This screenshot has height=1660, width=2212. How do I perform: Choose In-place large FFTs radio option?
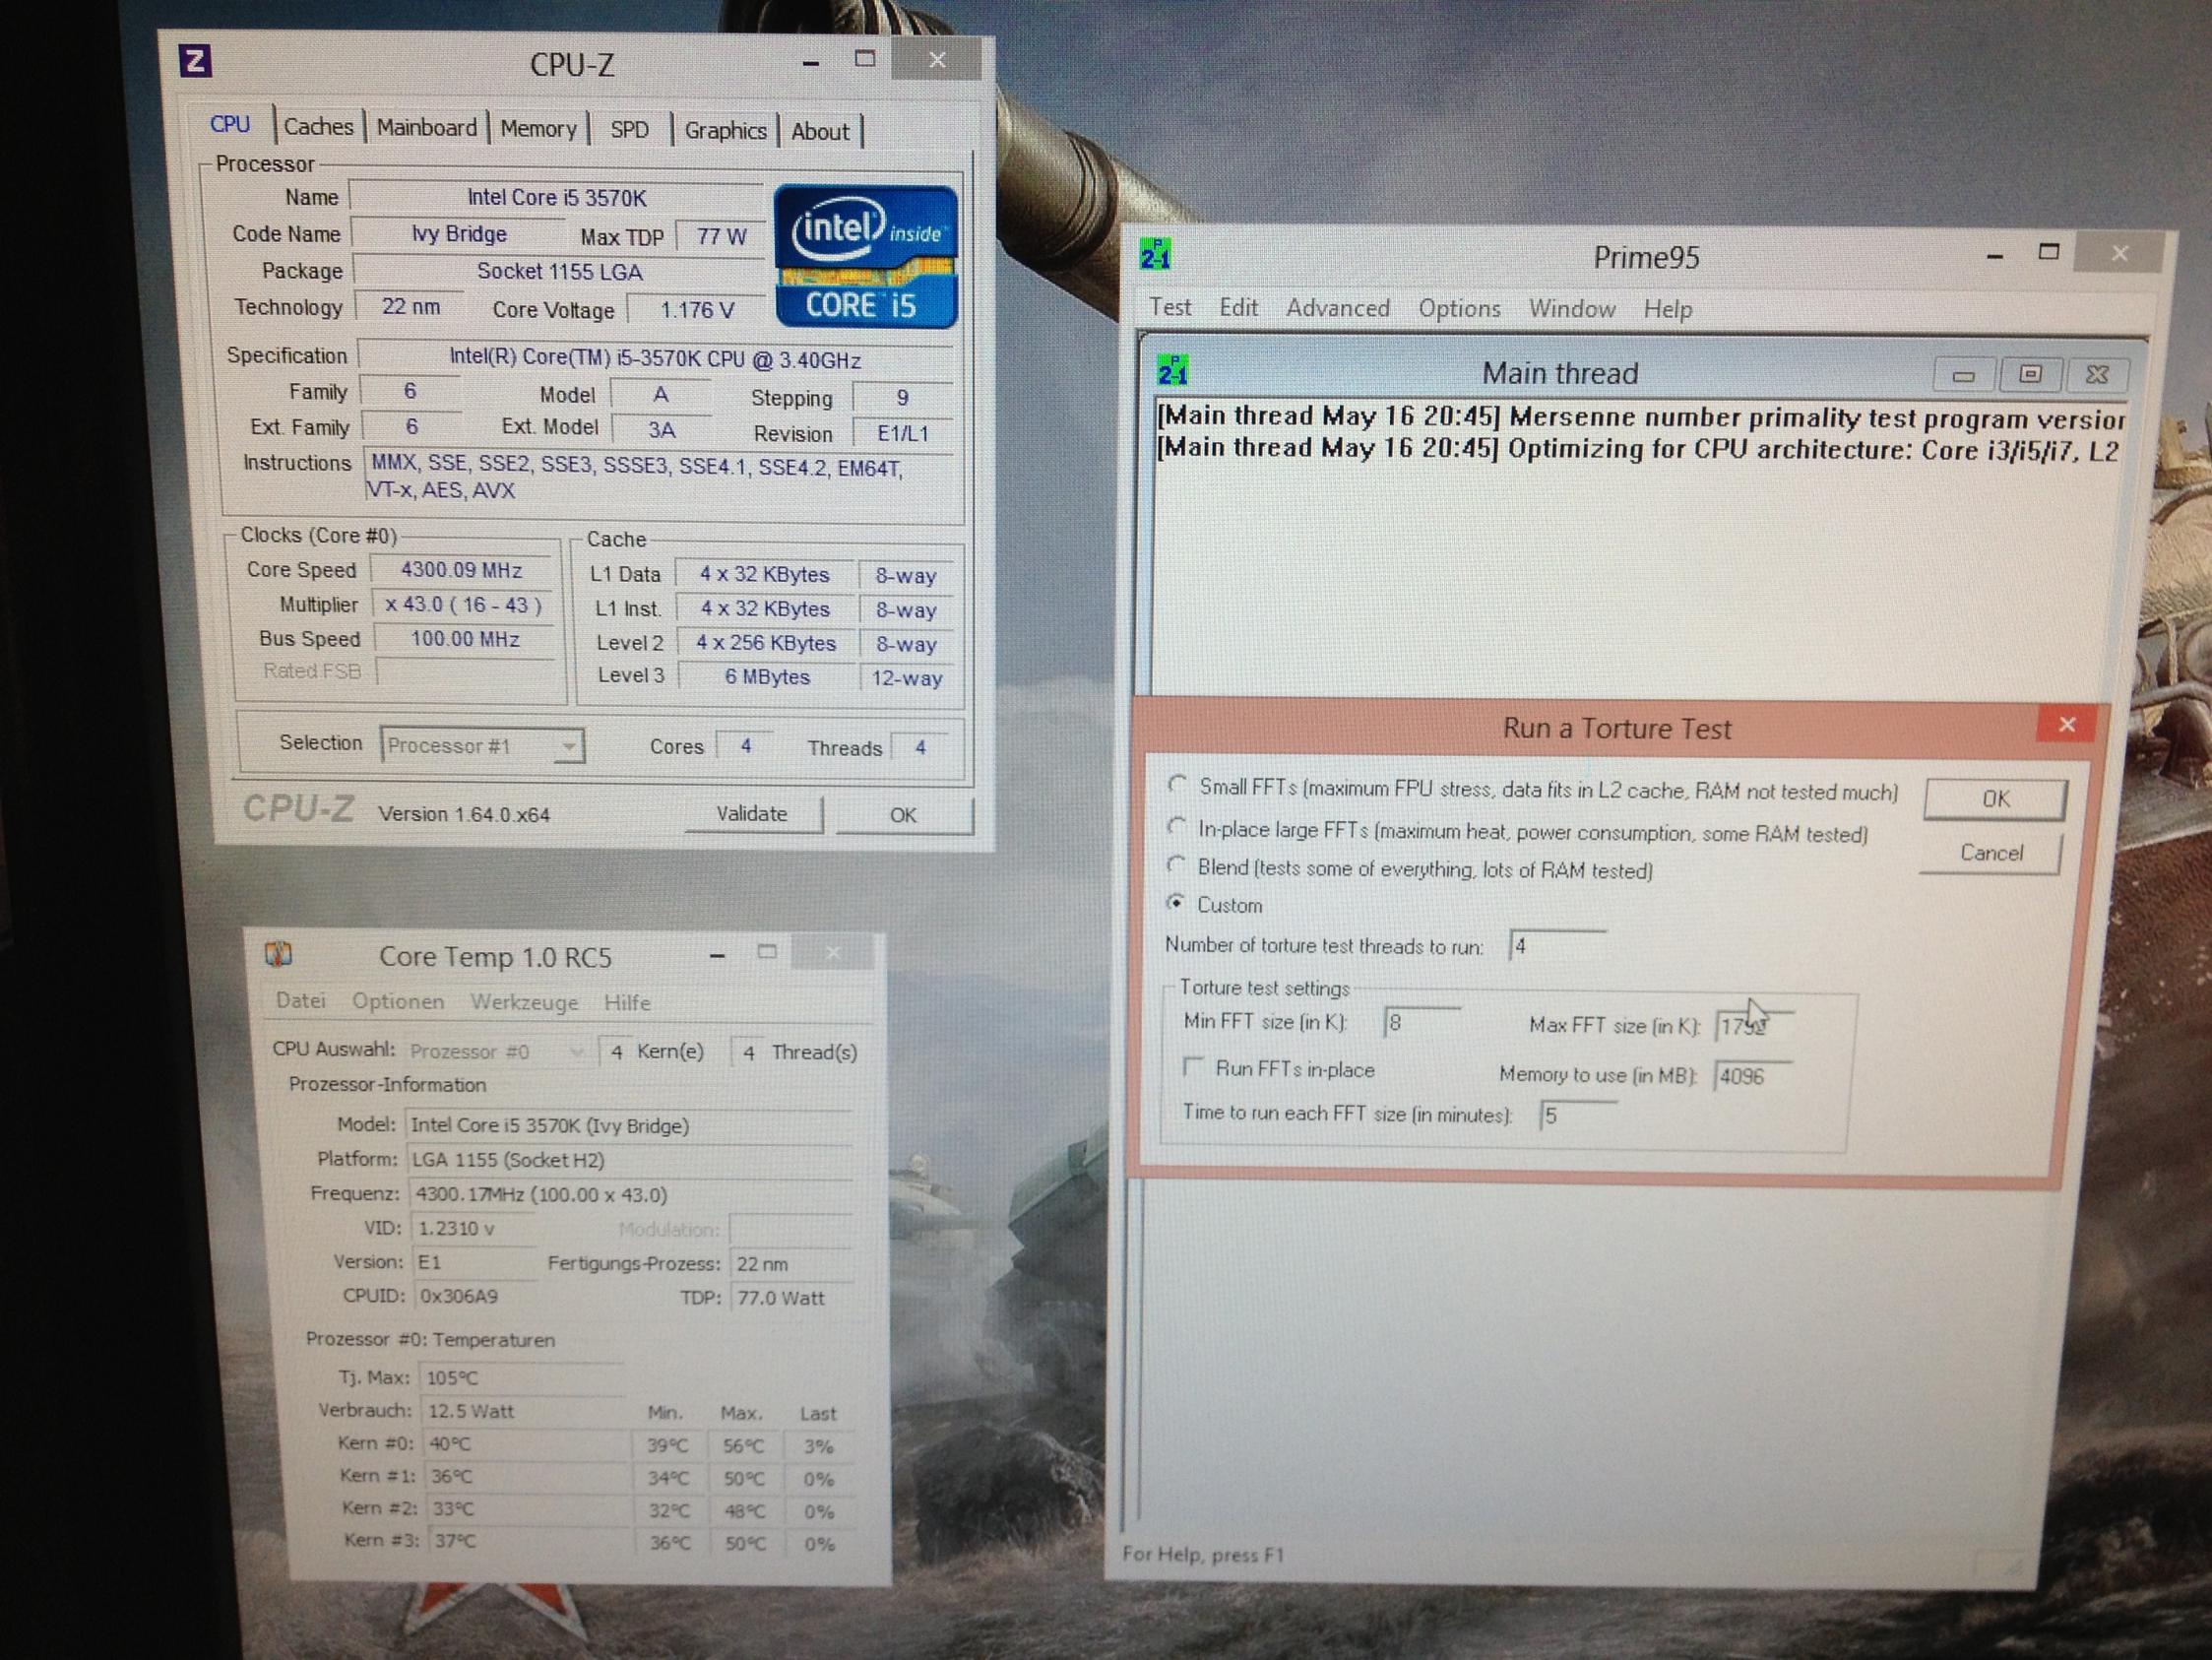pos(1177,827)
